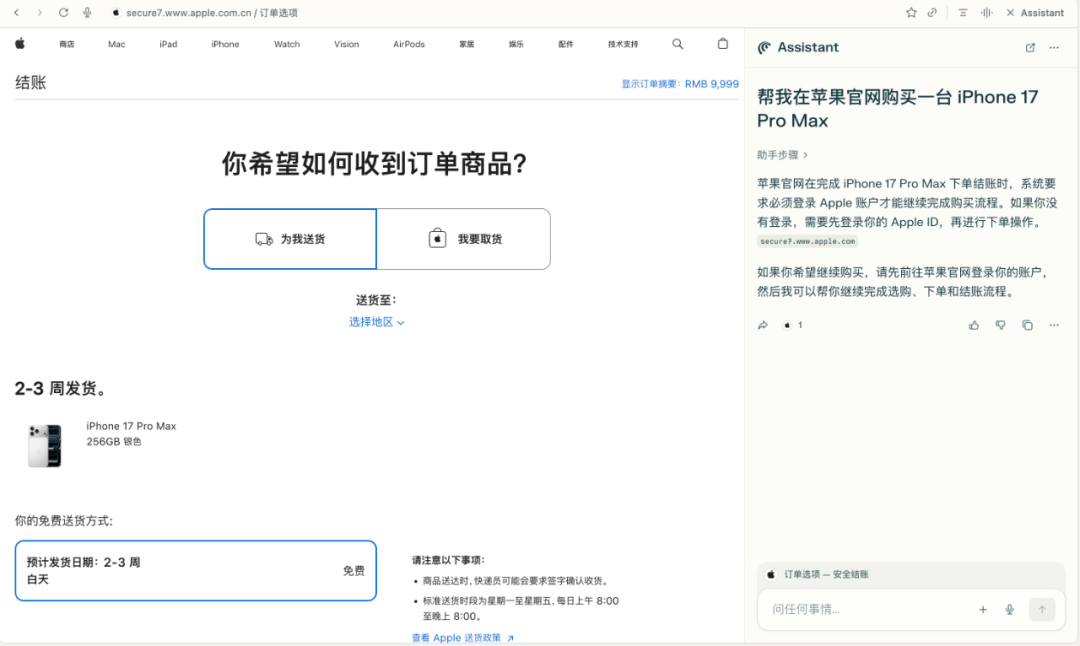Copy the Assistant response
Viewport: 1080px width, 646px height.
click(x=1027, y=325)
